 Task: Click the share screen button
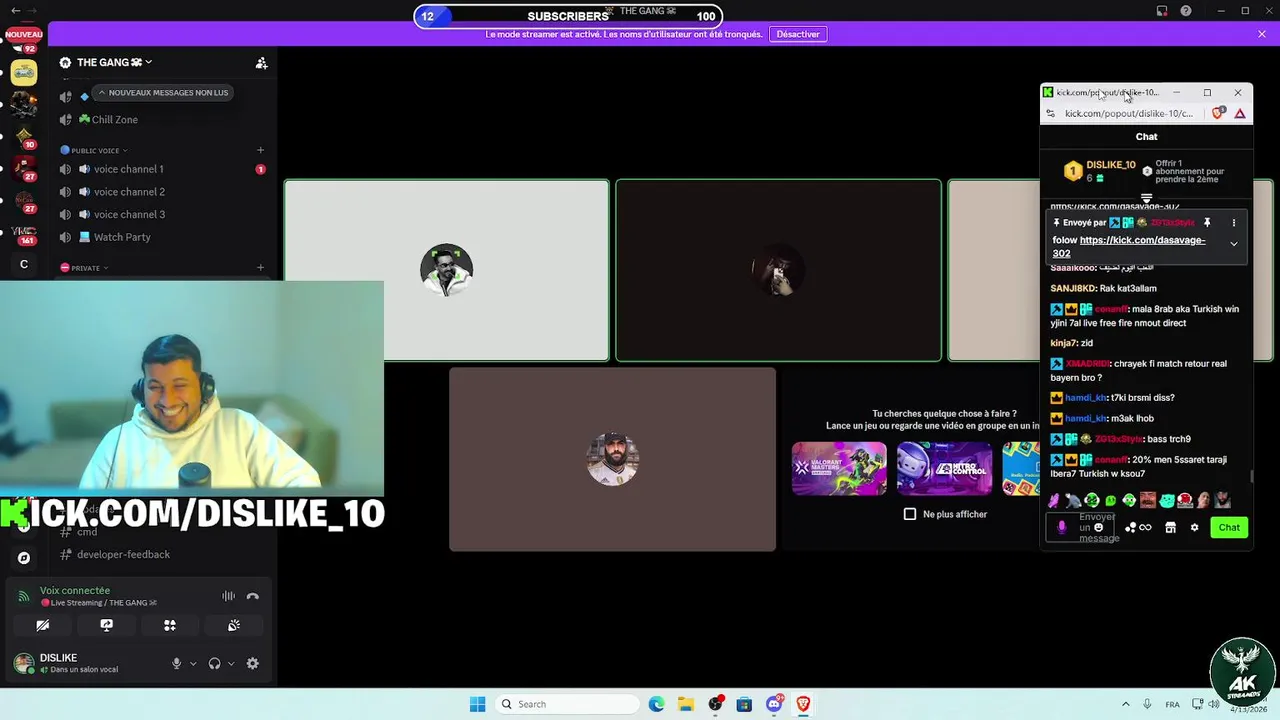click(x=106, y=625)
